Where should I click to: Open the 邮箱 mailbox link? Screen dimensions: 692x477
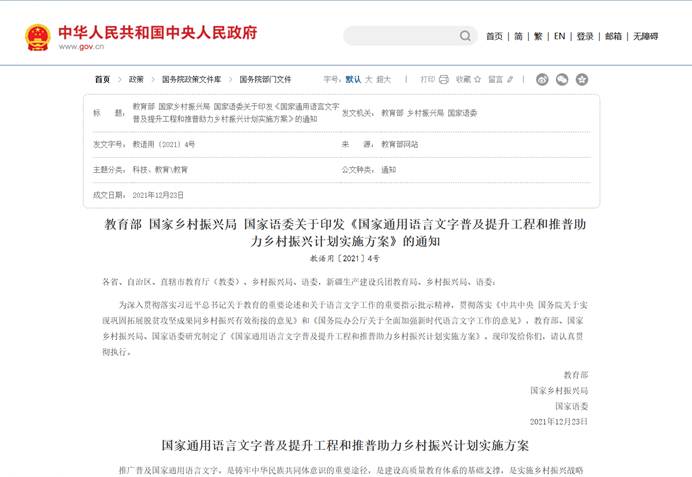pyautogui.click(x=613, y=36)
